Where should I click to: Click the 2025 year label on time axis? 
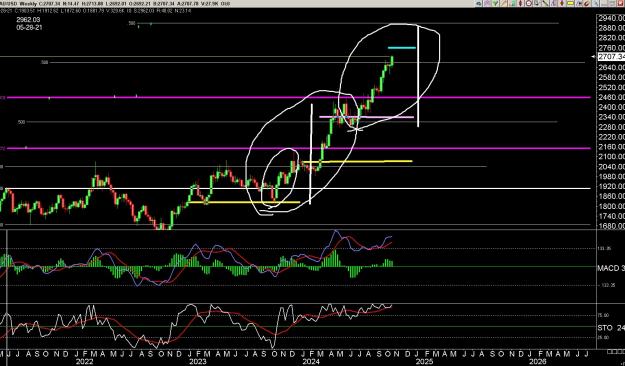pyautogui.click(x=424, y=362)
